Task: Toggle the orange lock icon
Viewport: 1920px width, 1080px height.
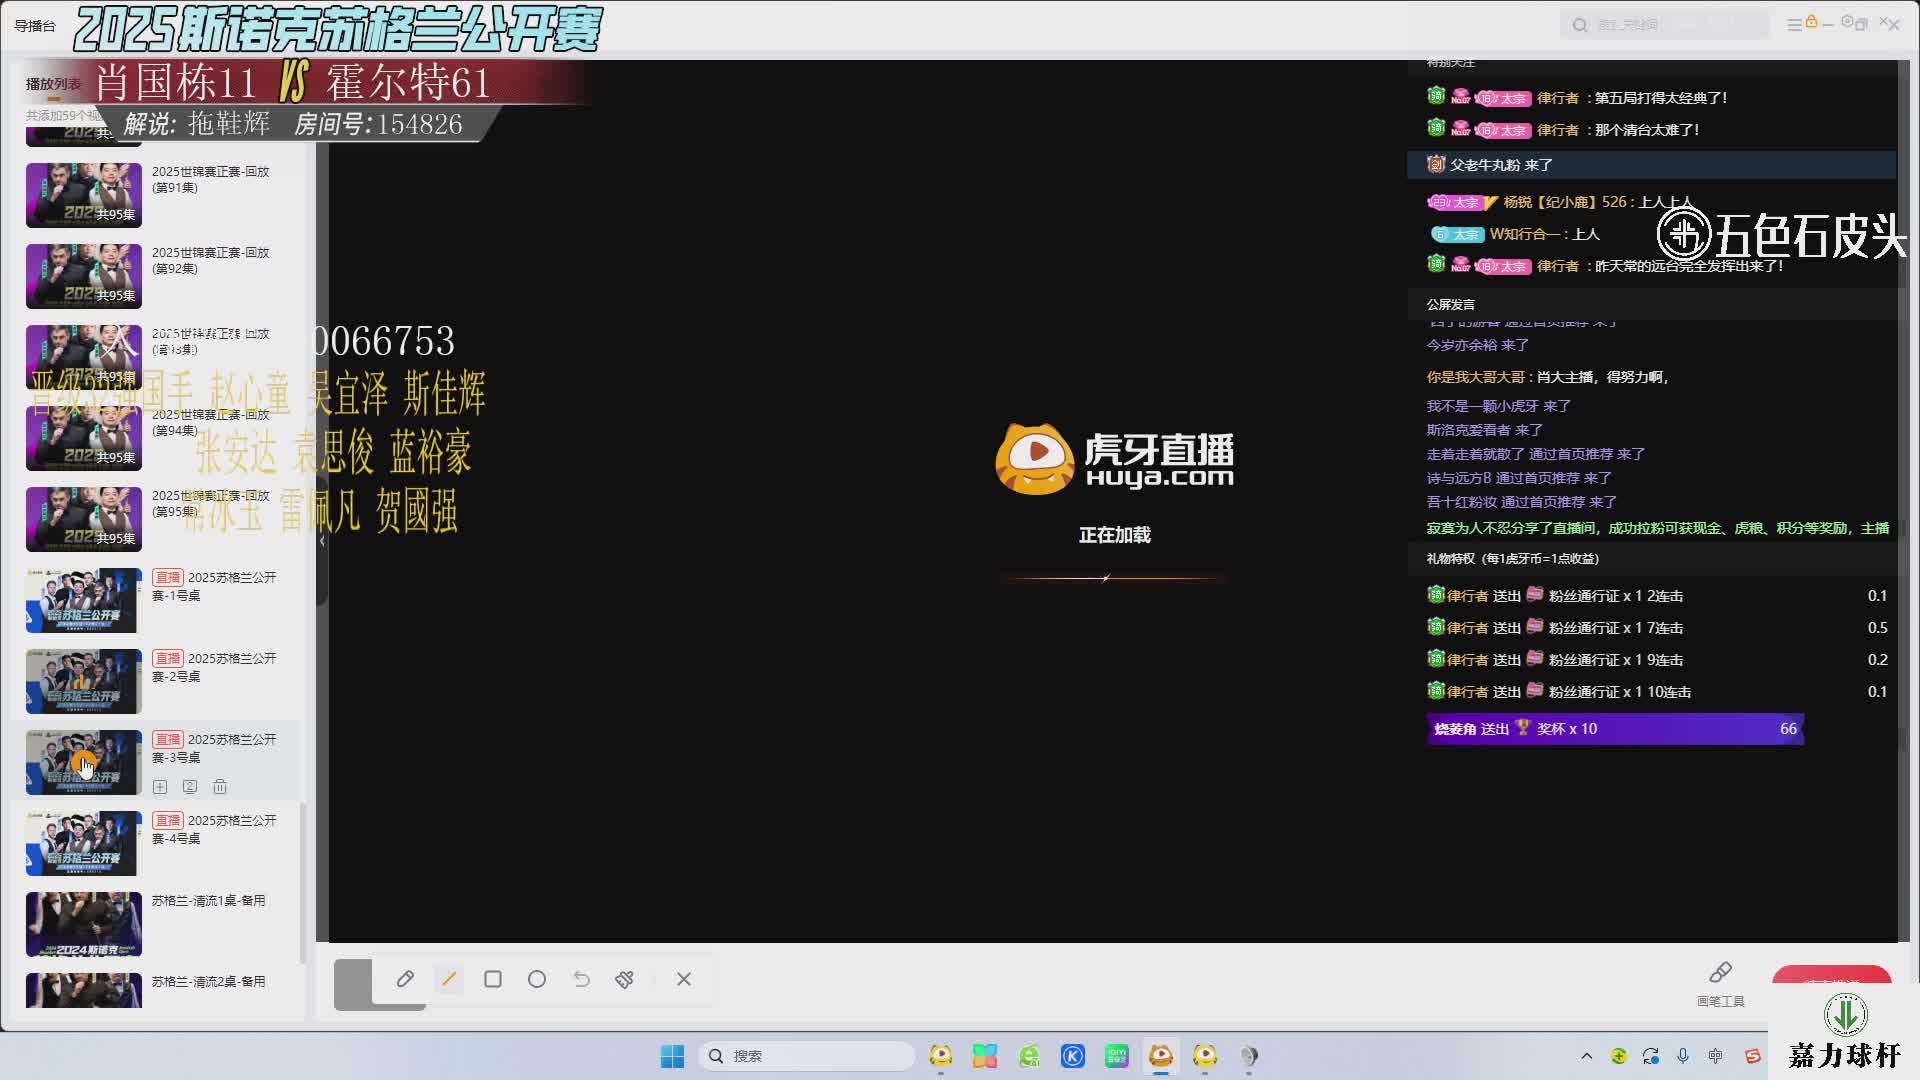Action: [x=1811, y=22]
